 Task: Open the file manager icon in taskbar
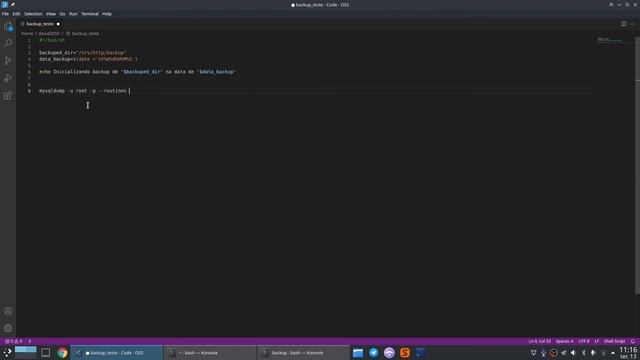pyautogui.click(x=358, y=353)
